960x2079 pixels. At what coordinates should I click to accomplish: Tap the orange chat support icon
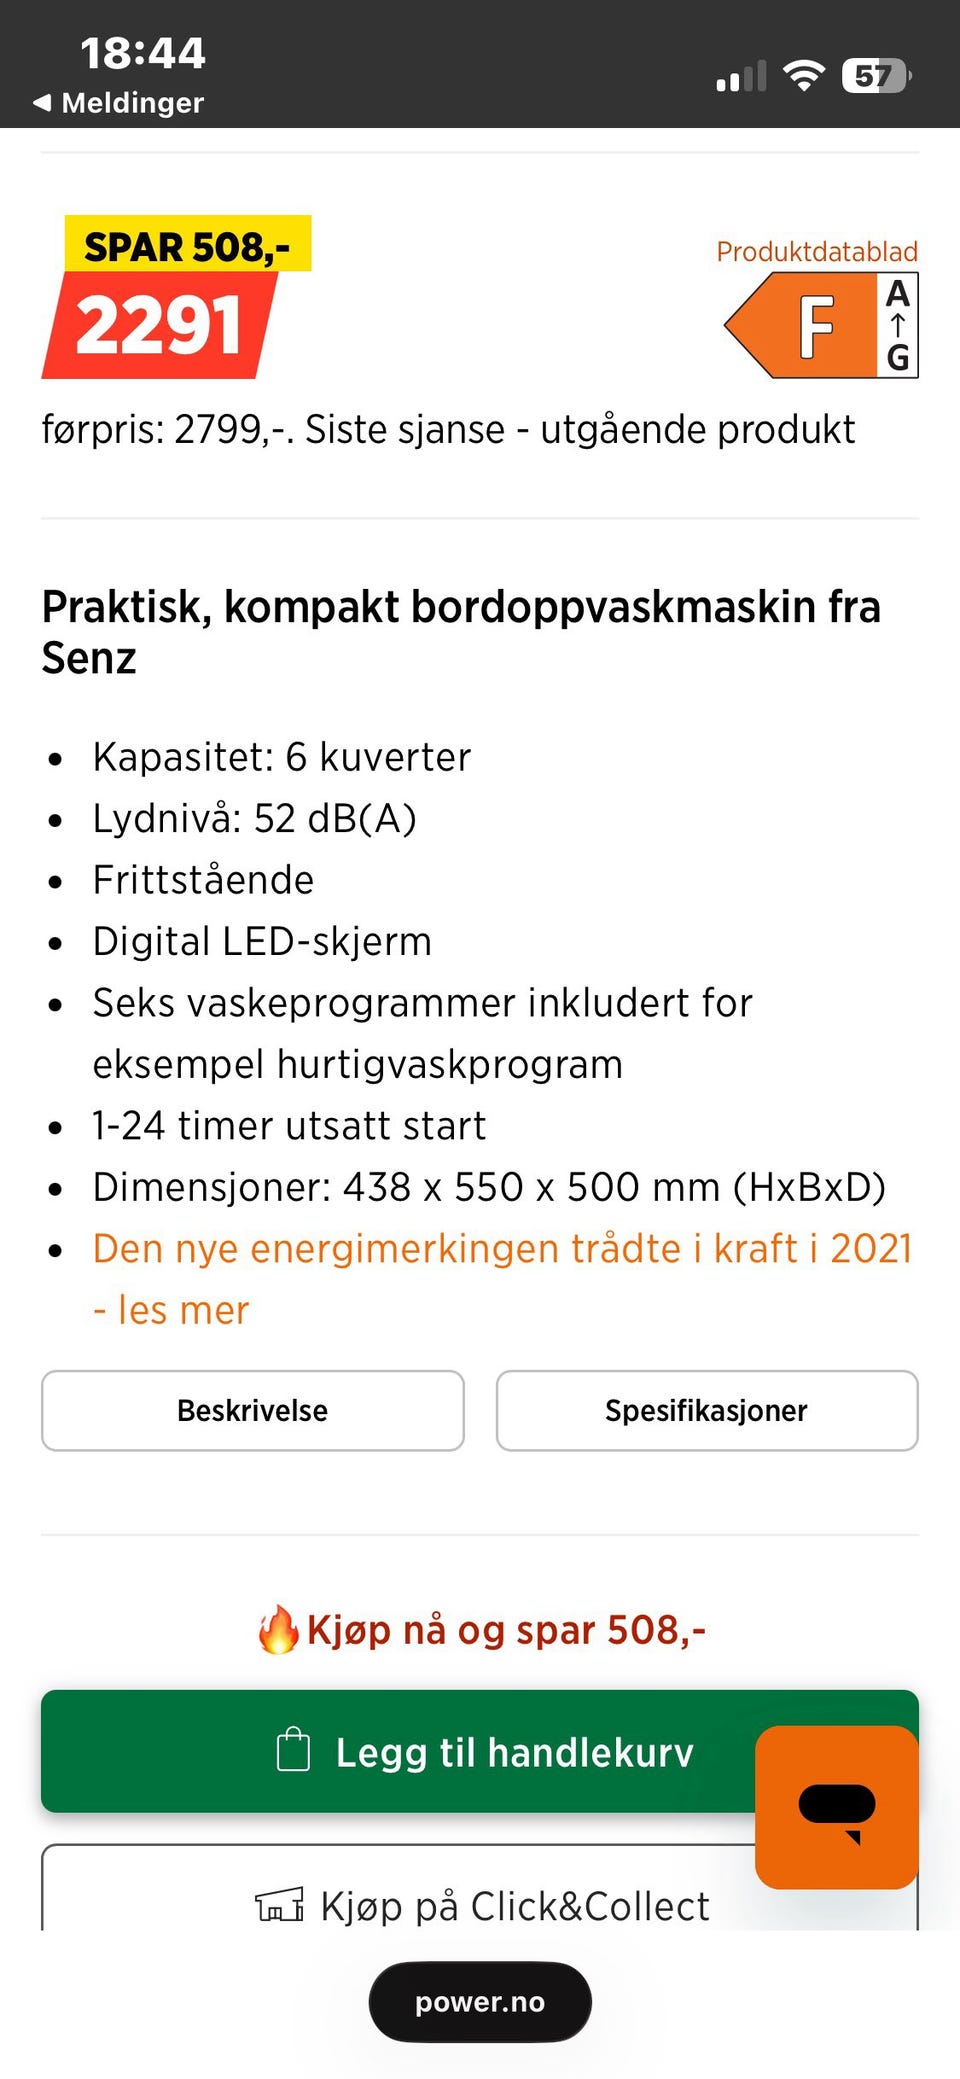point(836,1806)
